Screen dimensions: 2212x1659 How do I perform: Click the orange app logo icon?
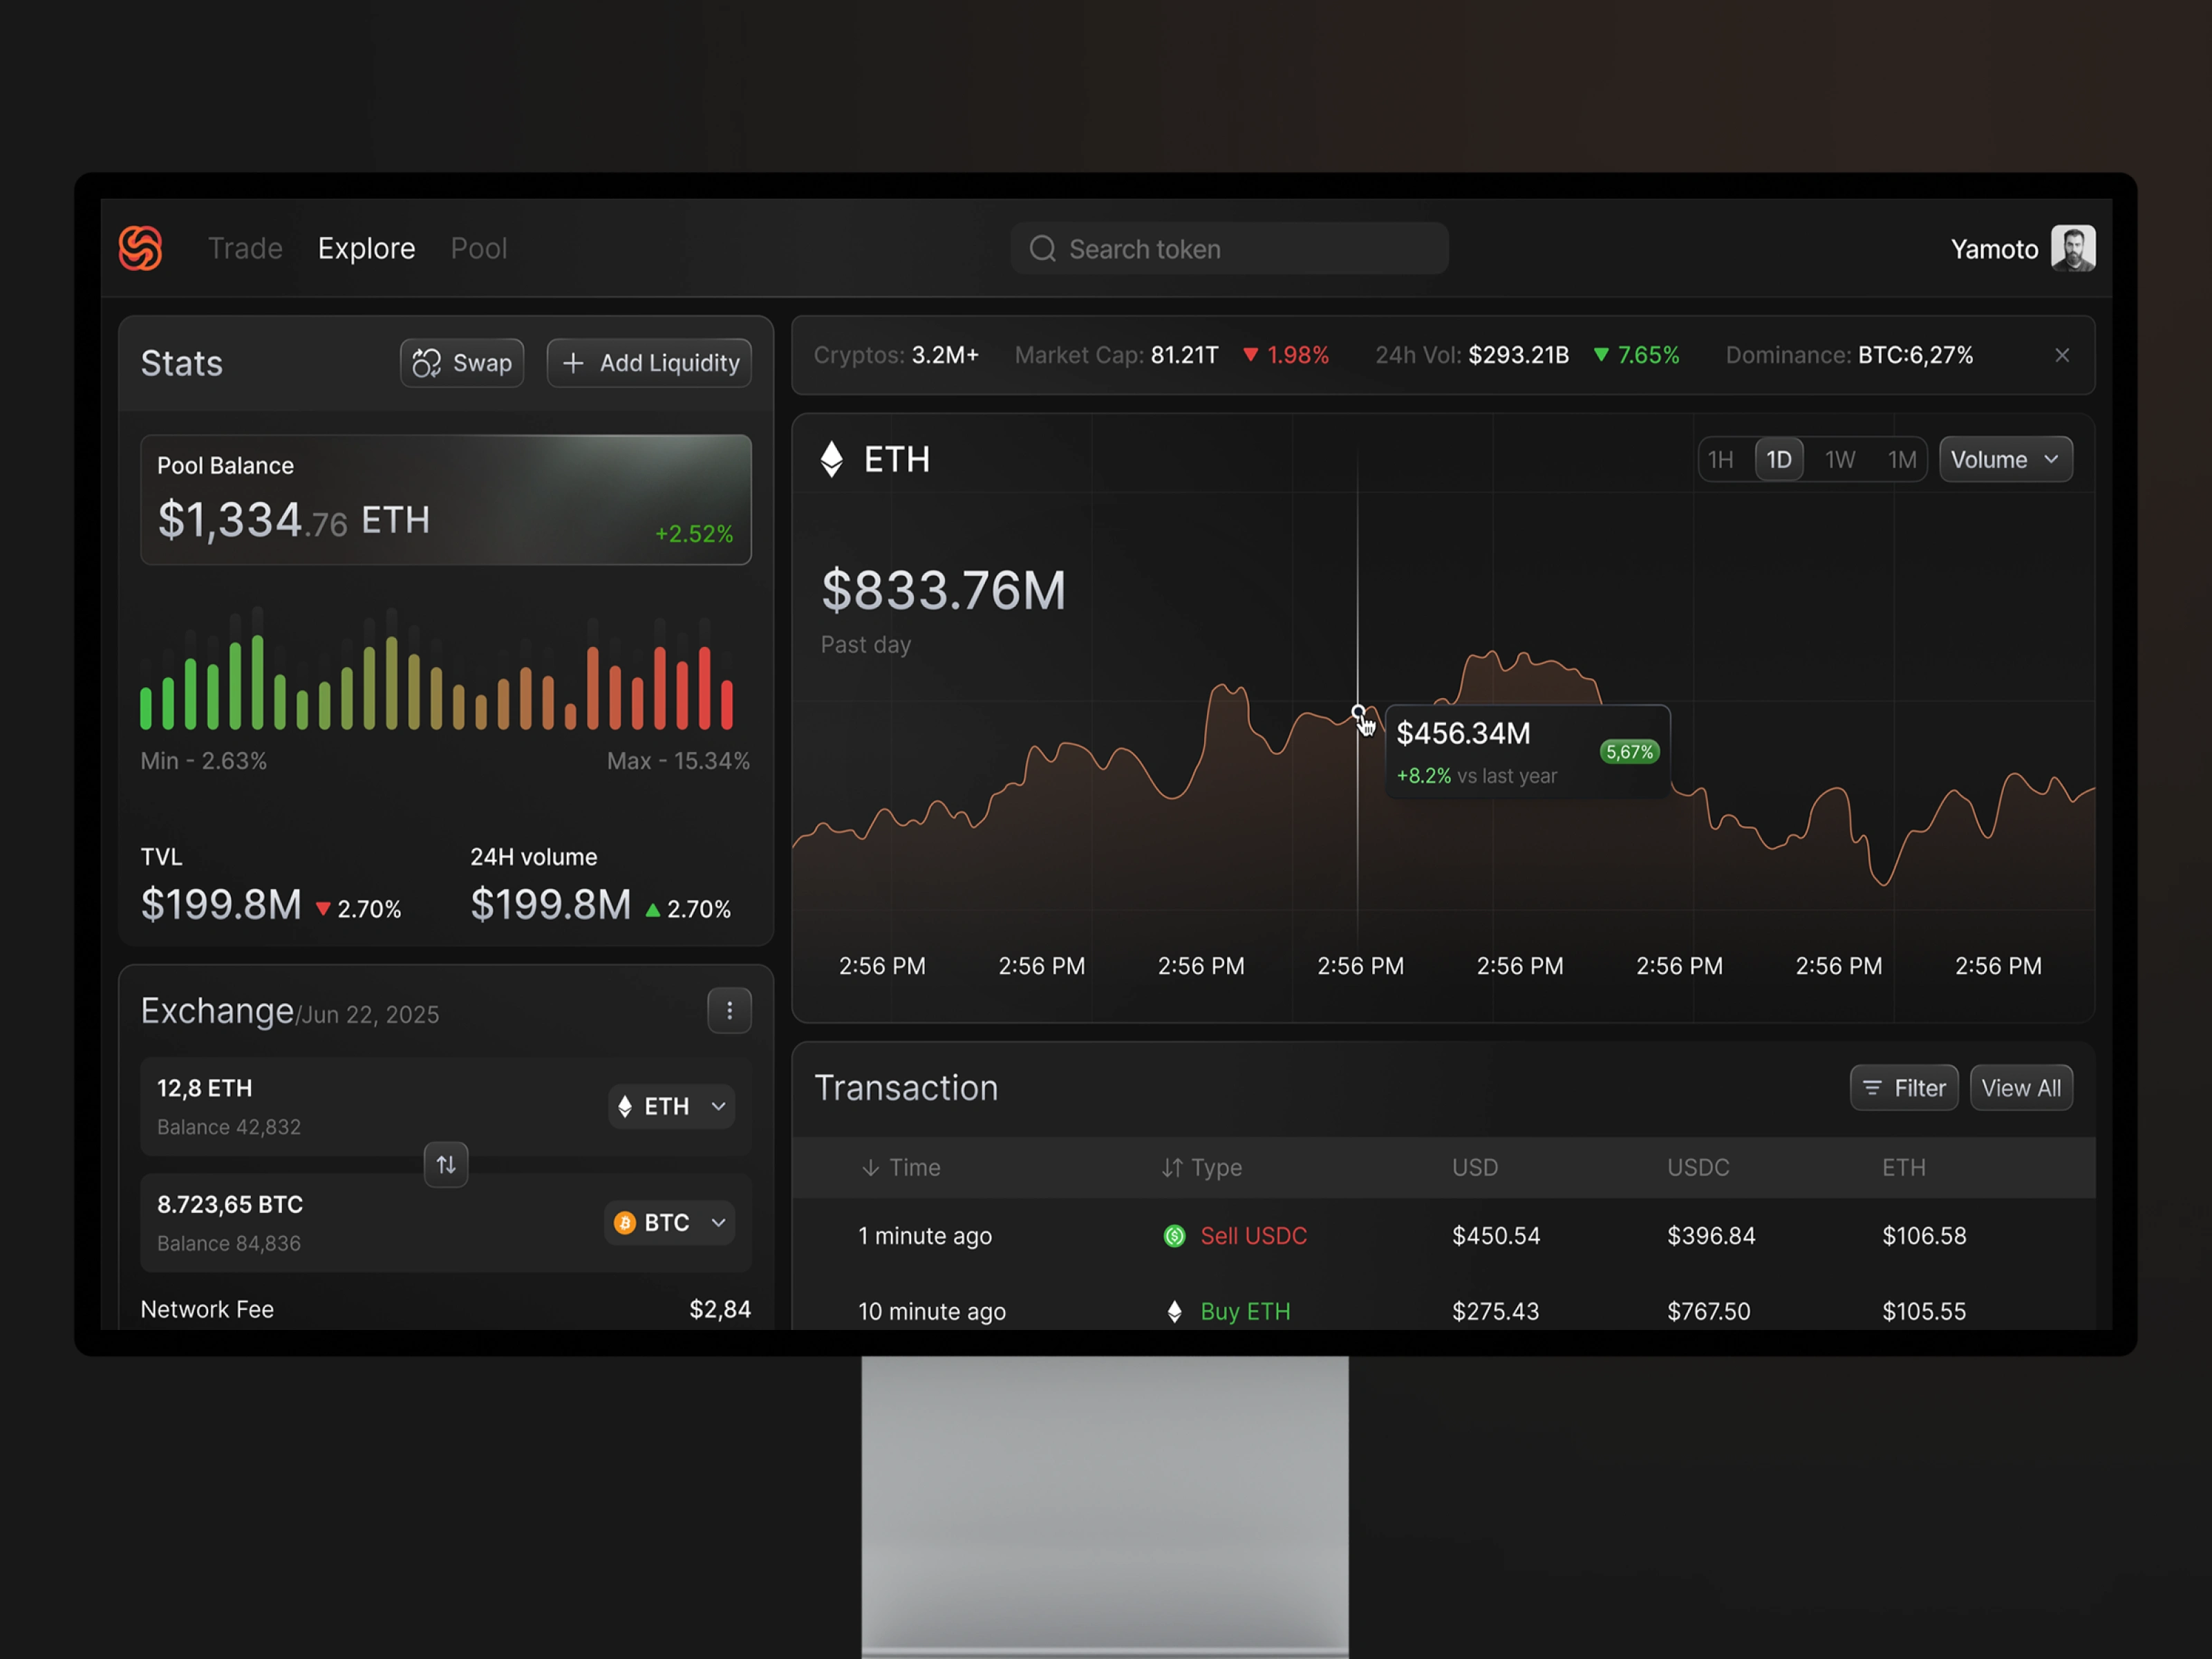pos(140,248)
